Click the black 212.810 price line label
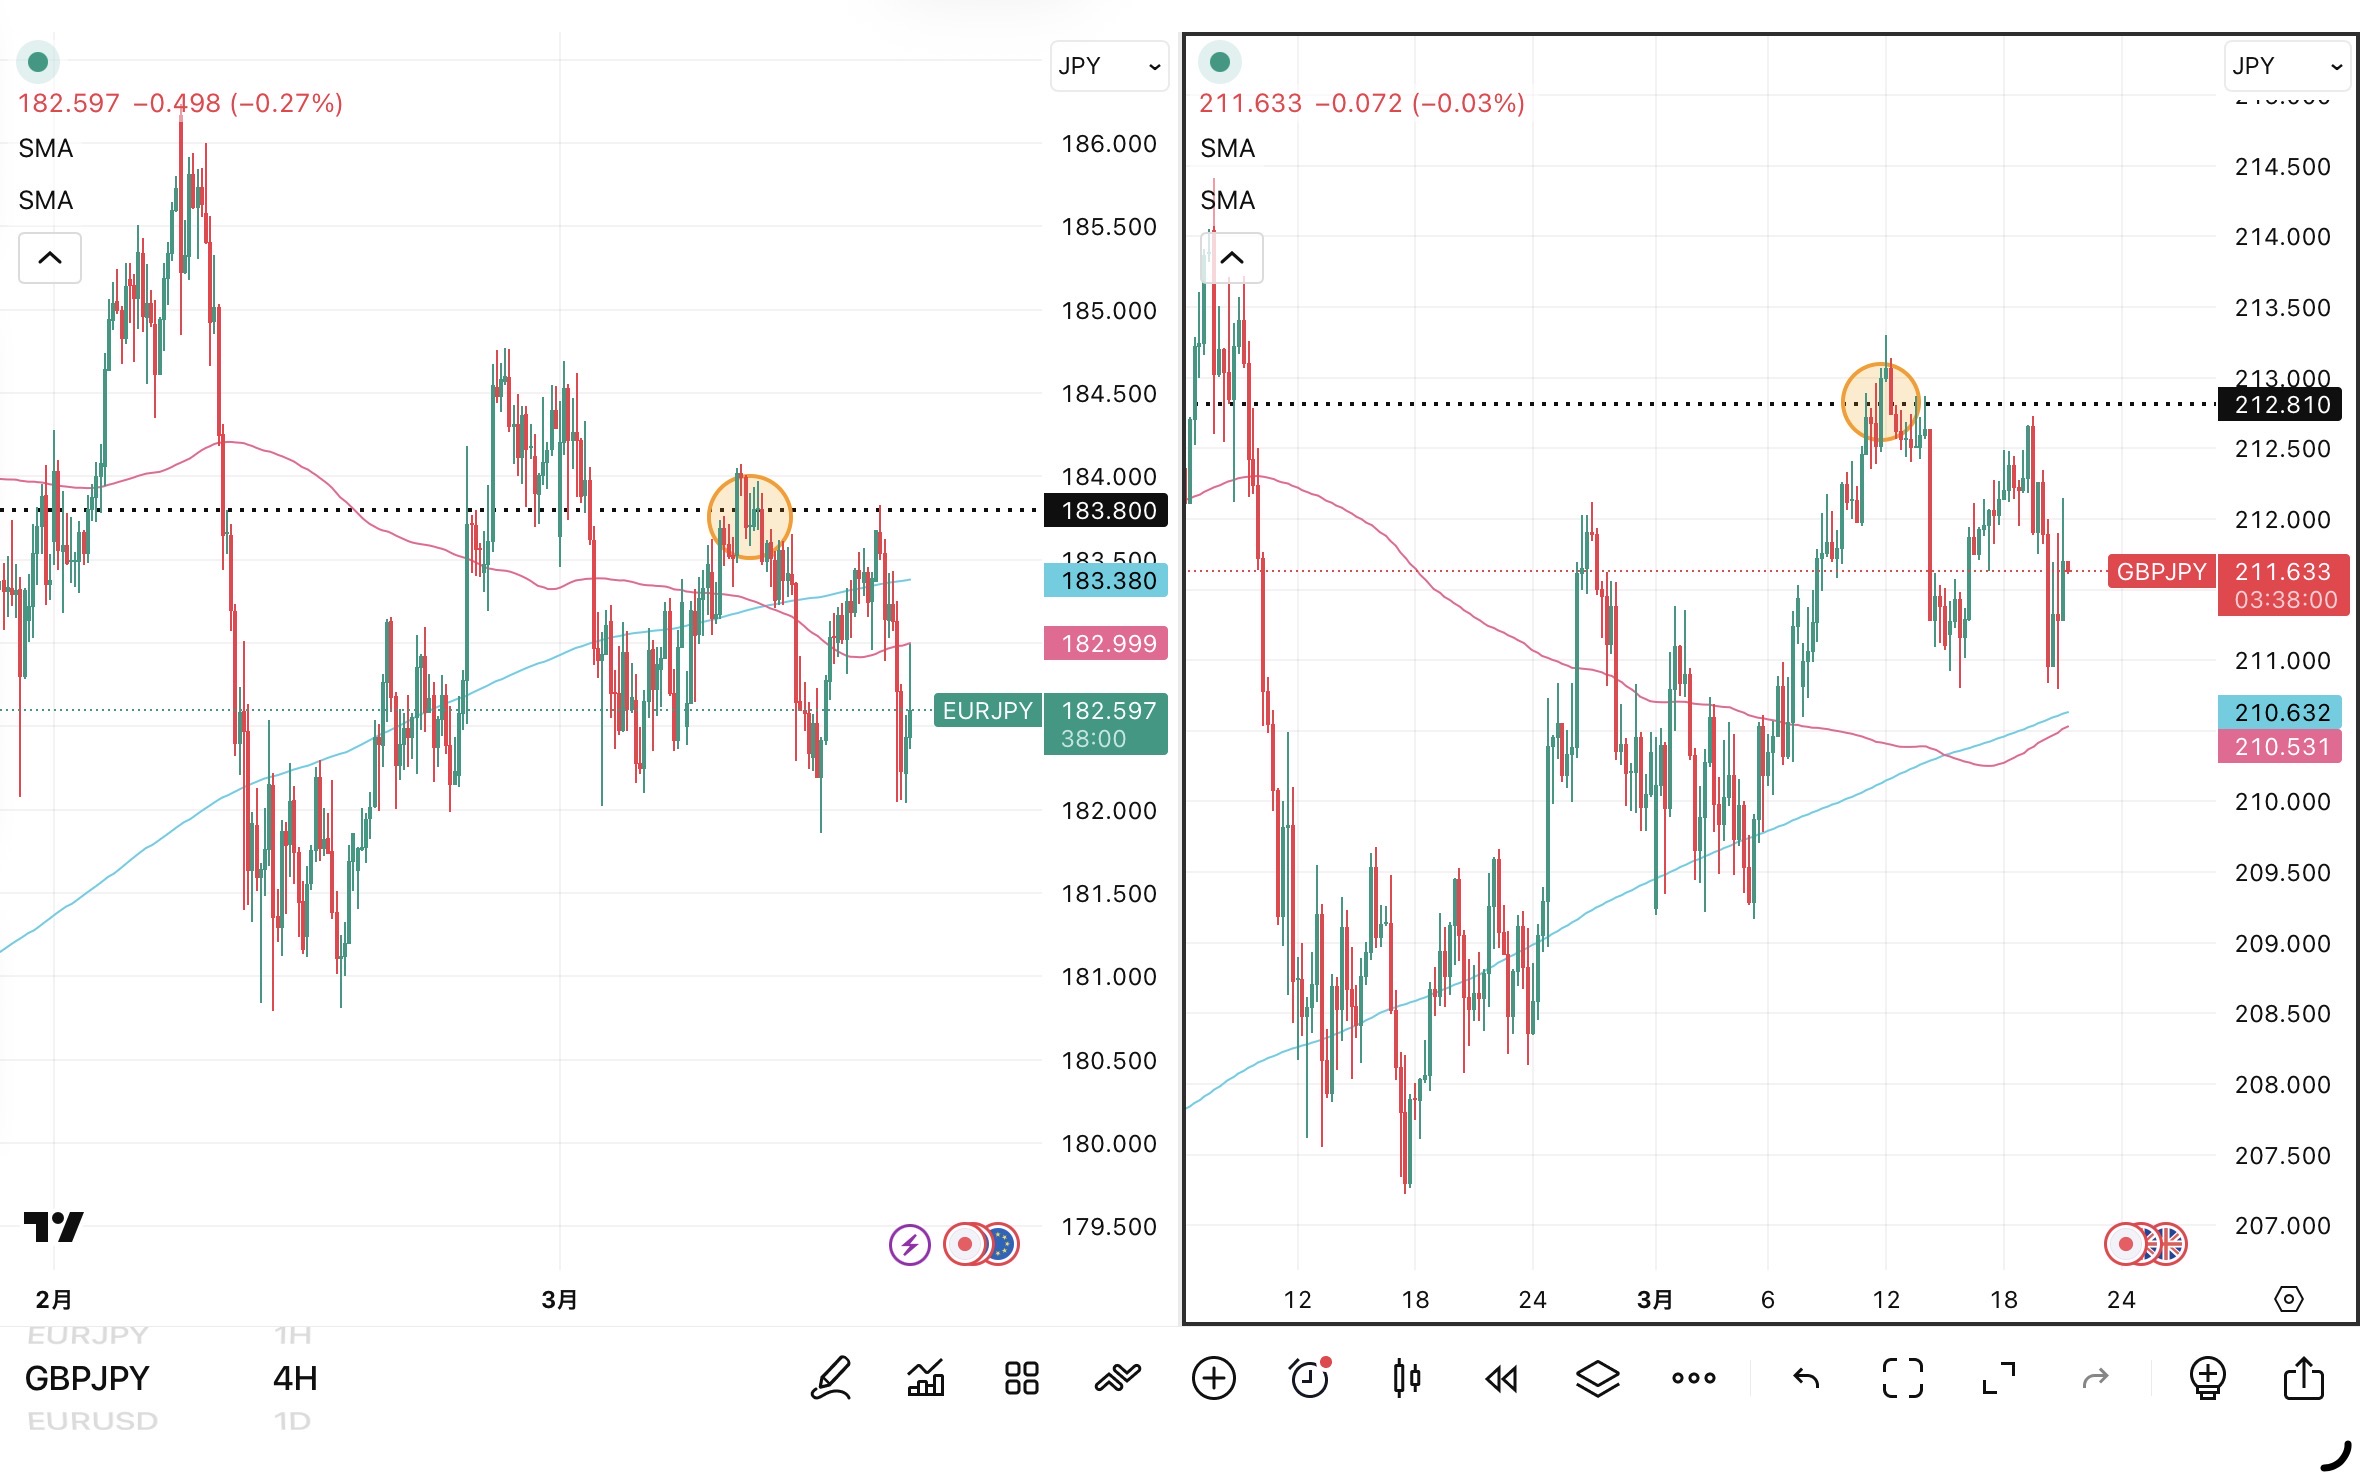Screen dimensions: 2360x1480 coord(2282,405)
